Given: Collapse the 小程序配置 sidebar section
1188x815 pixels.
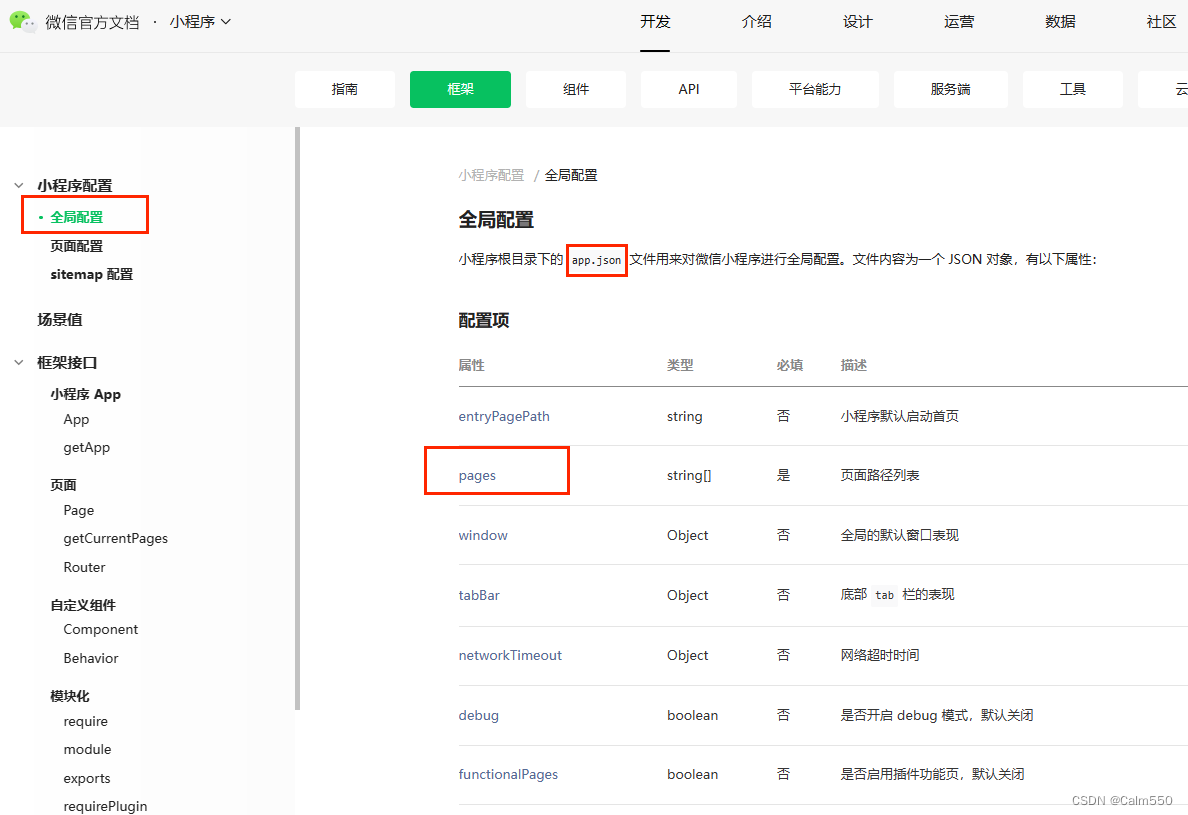Looking at the screenshot, I should point(19,186).
